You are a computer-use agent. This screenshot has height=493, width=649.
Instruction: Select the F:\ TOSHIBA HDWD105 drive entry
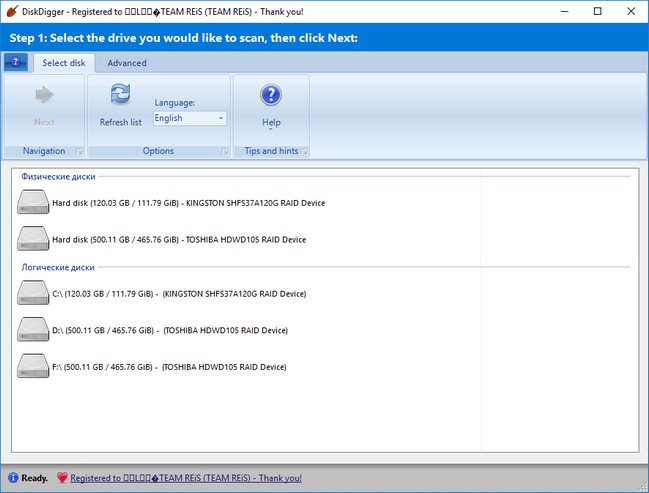(x=169, y=367)
